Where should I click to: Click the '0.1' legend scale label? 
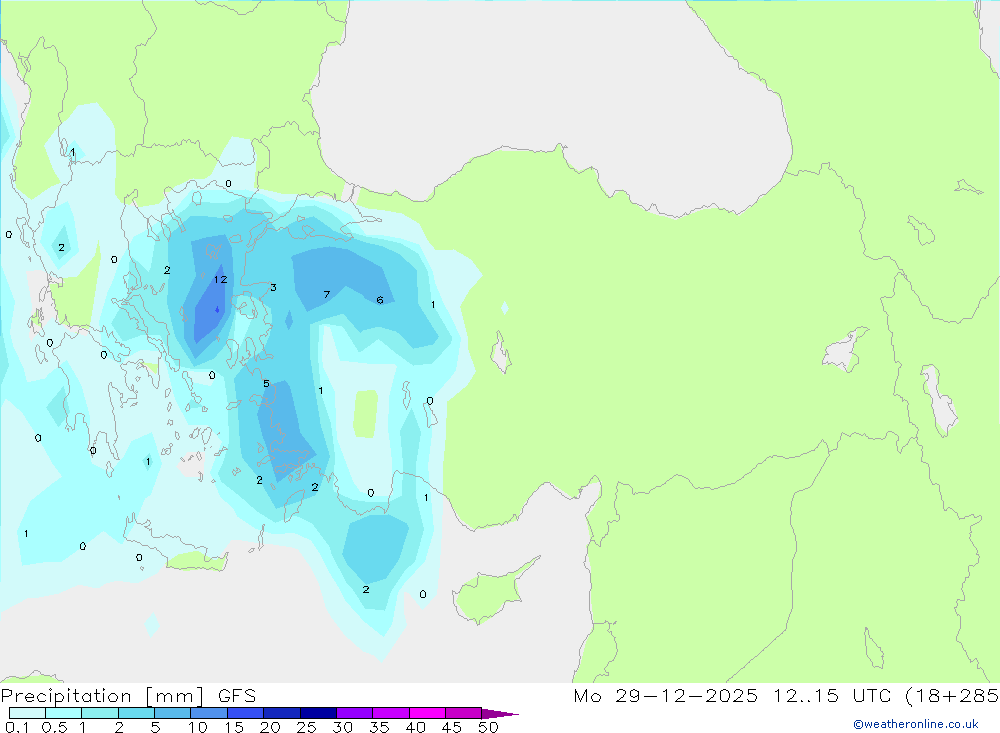pos(17,727)
